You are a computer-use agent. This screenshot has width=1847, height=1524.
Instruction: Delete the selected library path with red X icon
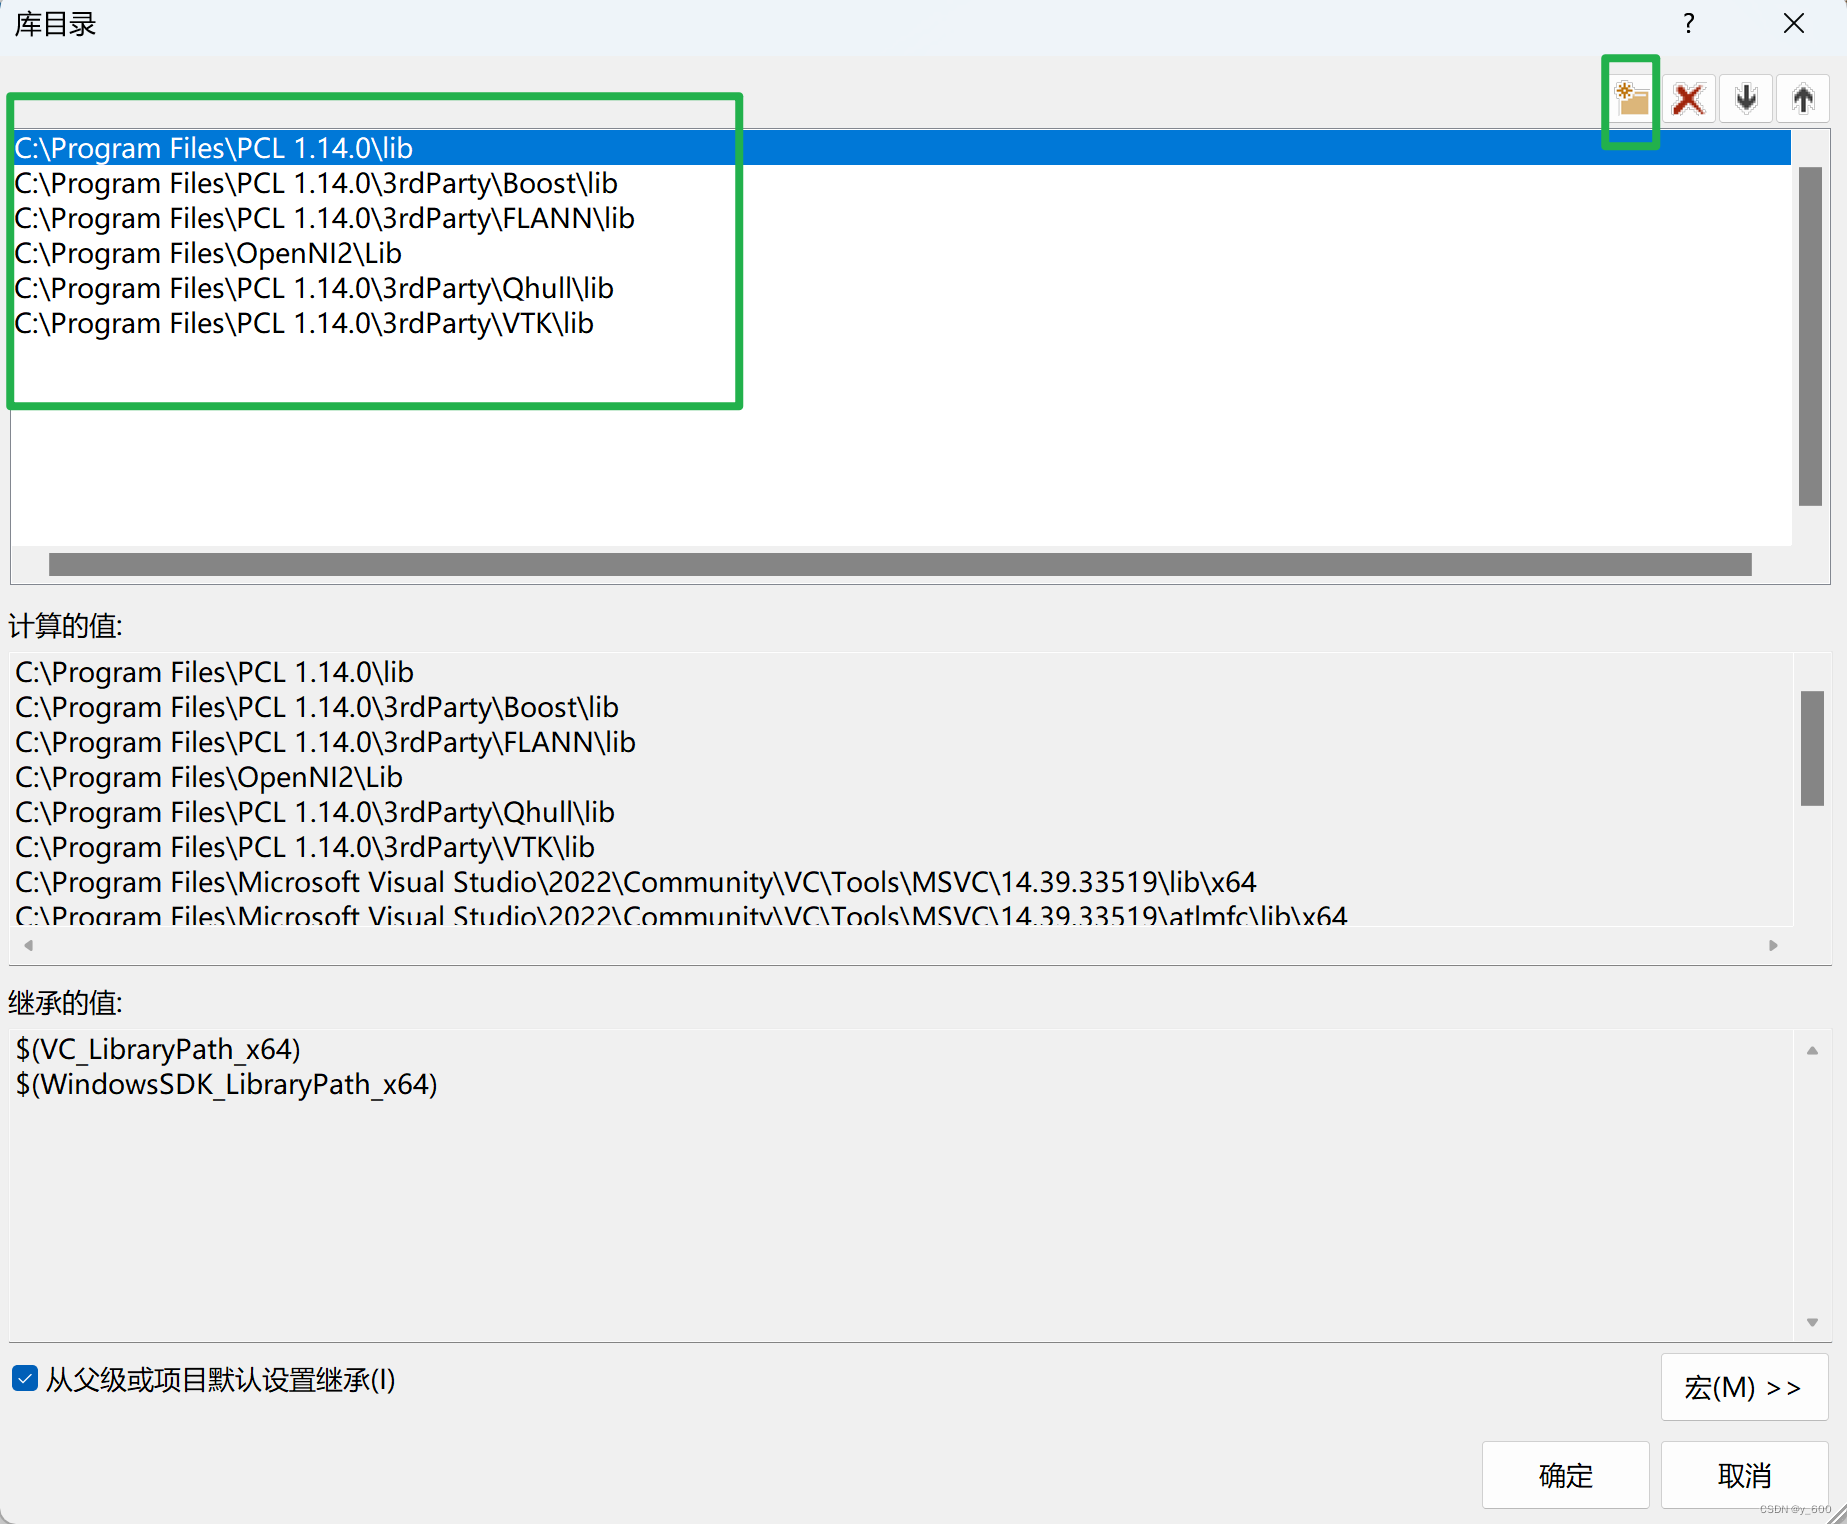coord(1688,98)
